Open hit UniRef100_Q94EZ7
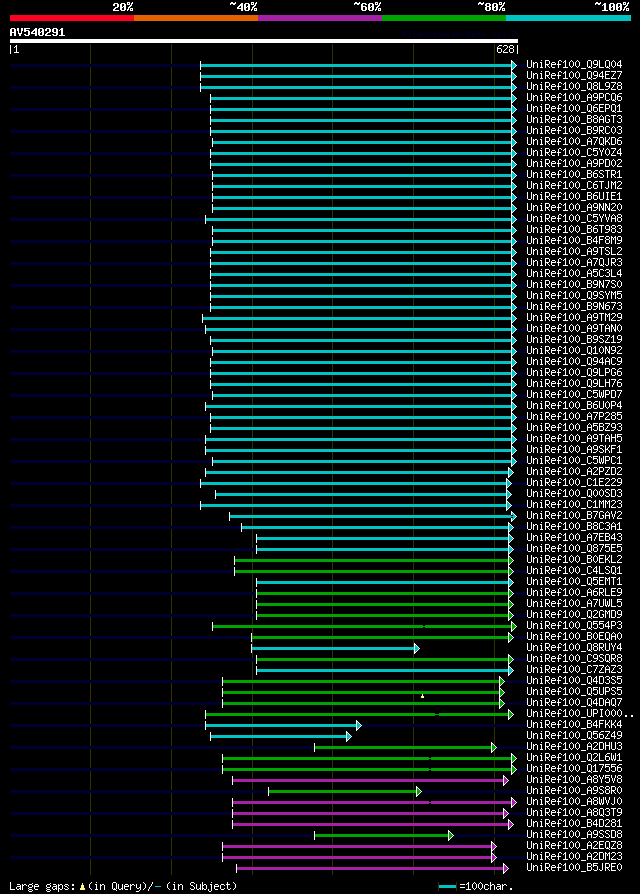The height and width of the screenshot is (894, 640). [x=574, y=75]
